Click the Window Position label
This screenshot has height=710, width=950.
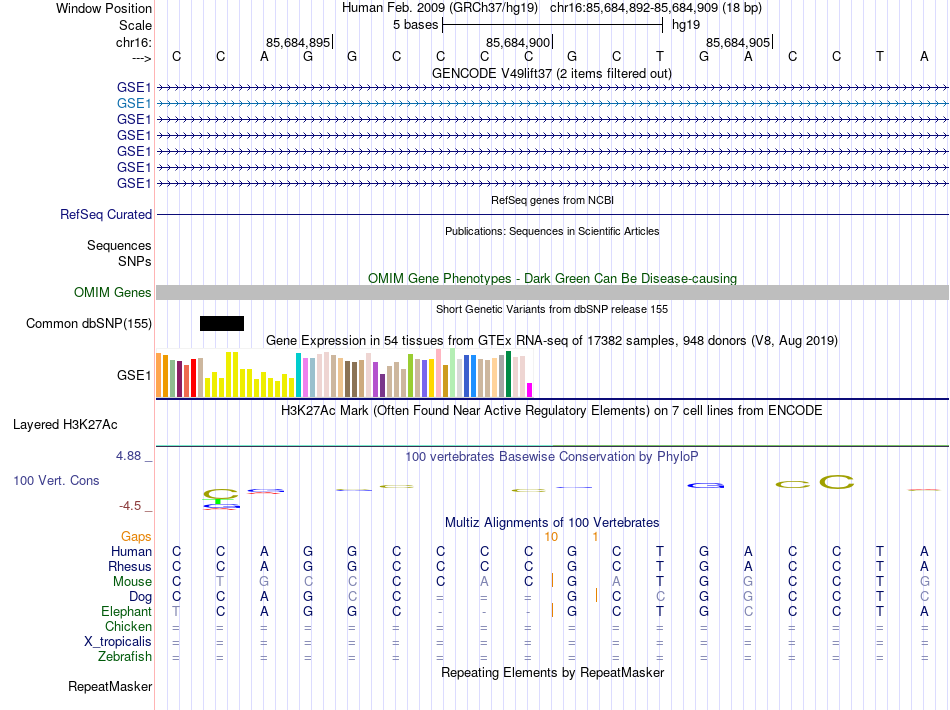click(x=104, y=8)
